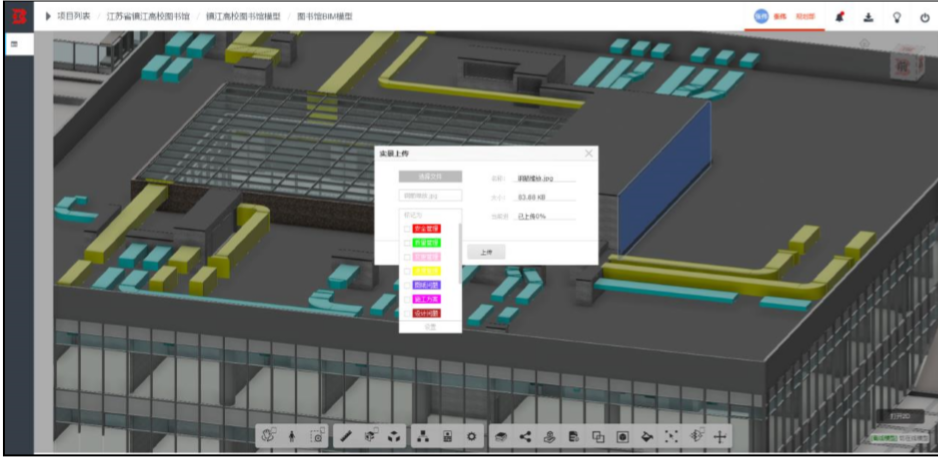The image size is (938, 458).
Task: Click the exploded model cube icon
Action: coord(394,436)
